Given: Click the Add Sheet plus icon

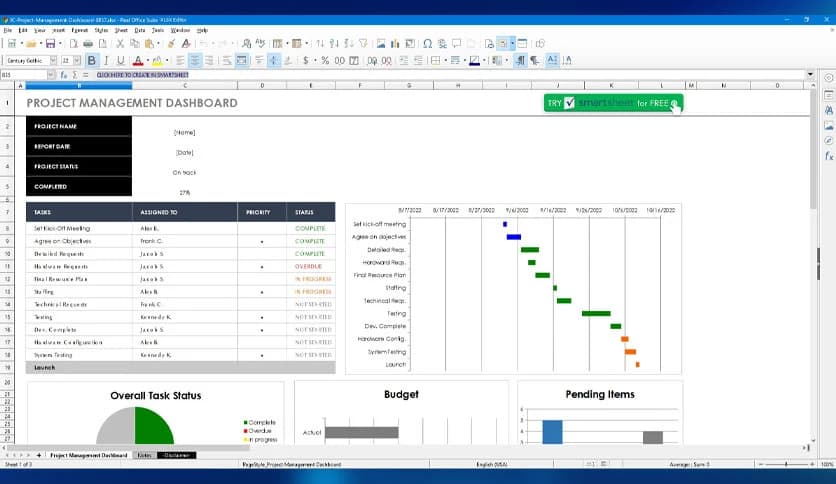Looking at the screenshot, I should tap(38, 455).
